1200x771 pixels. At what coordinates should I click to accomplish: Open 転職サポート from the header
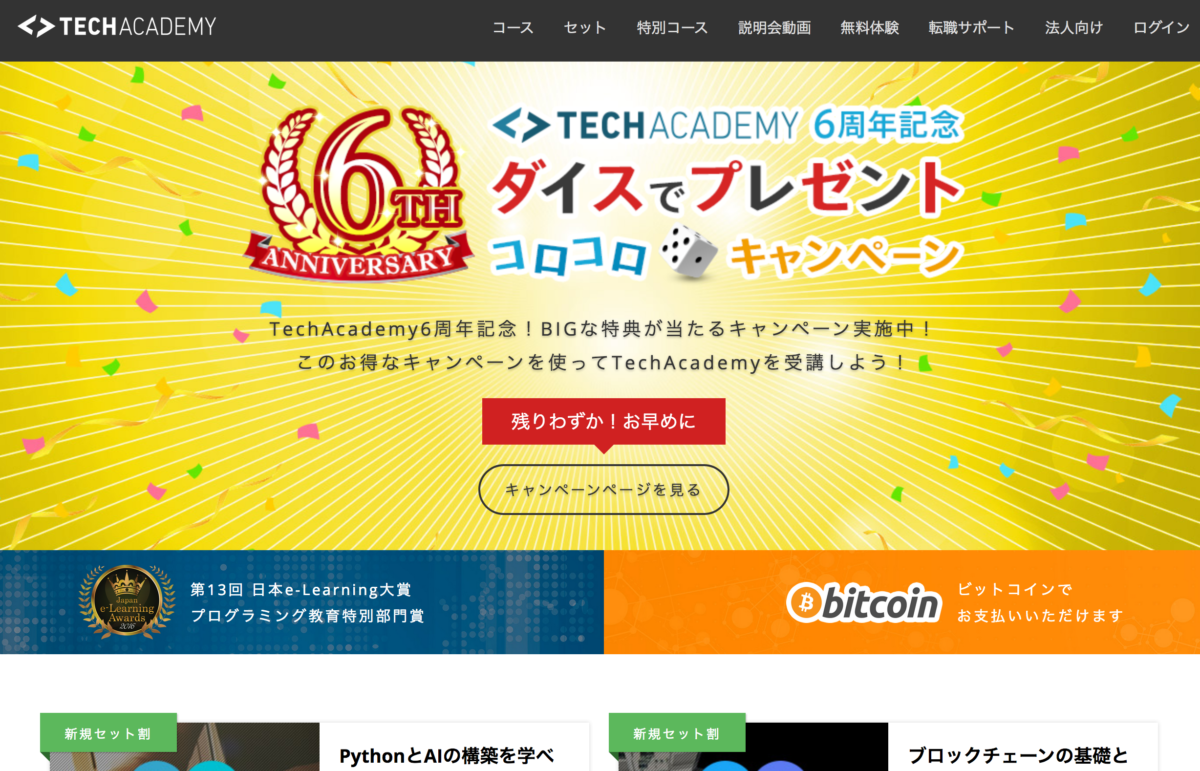coord(971,28)
